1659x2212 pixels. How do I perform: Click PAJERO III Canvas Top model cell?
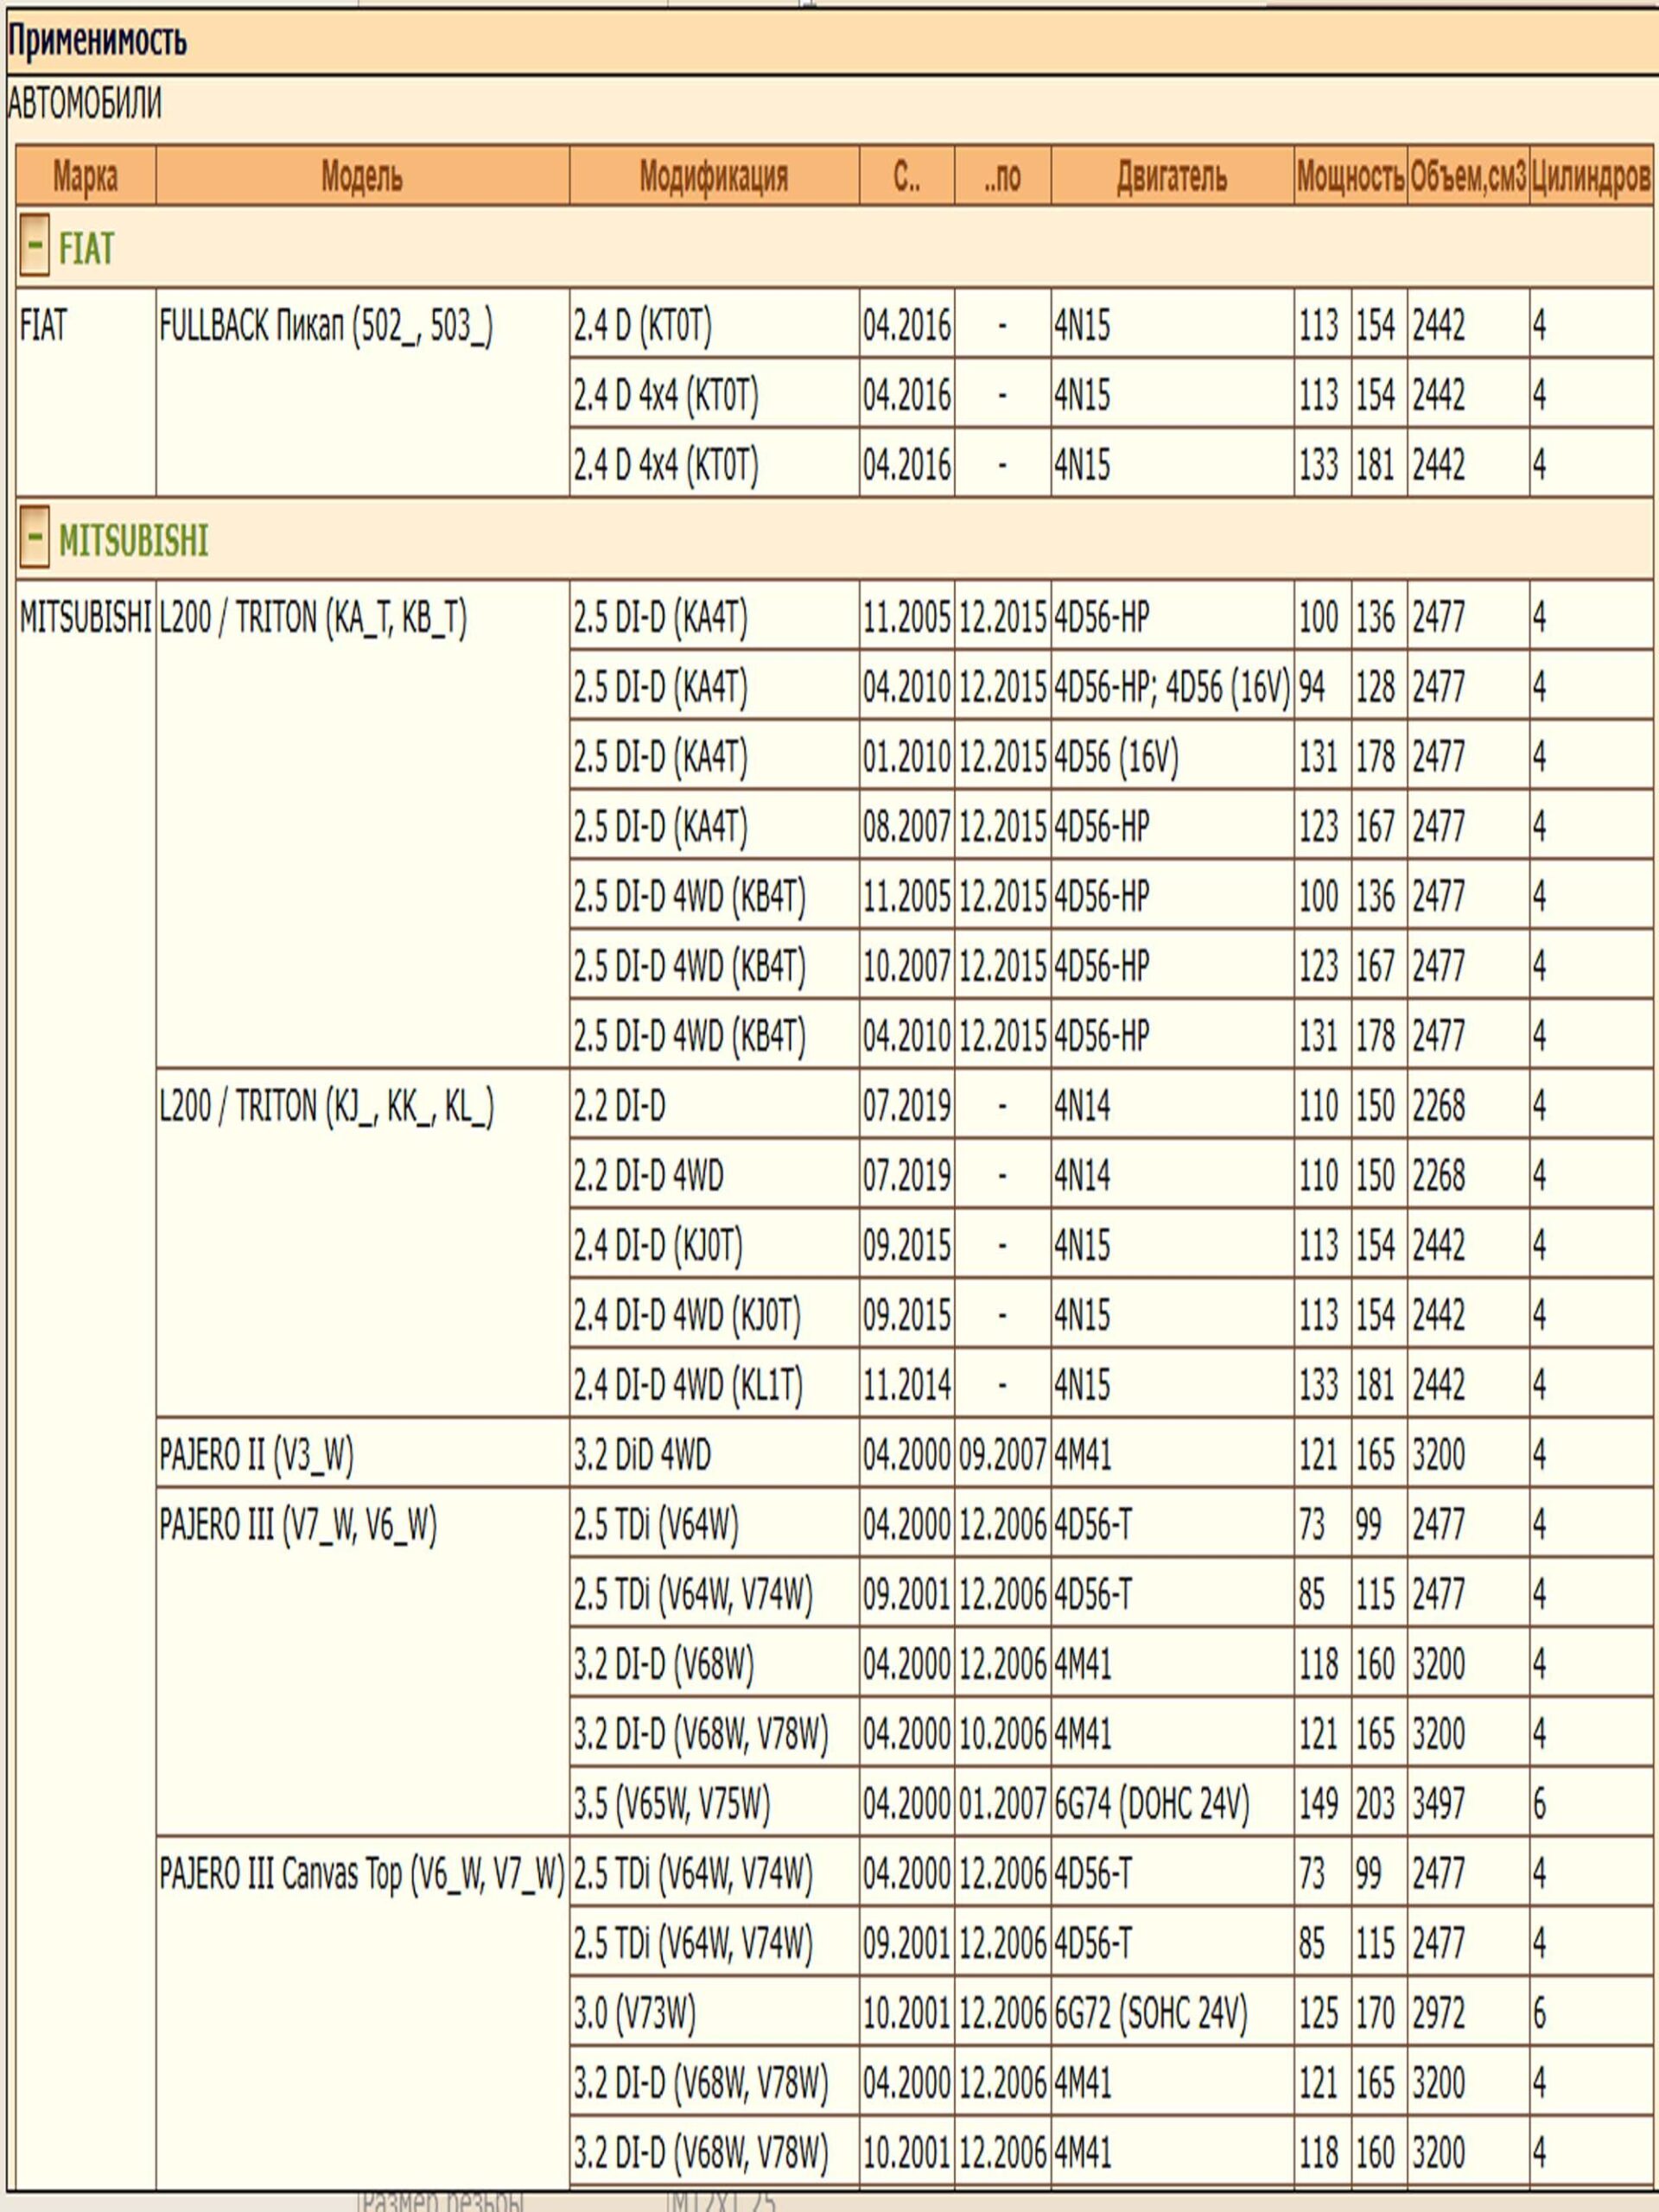[362, 1873]
